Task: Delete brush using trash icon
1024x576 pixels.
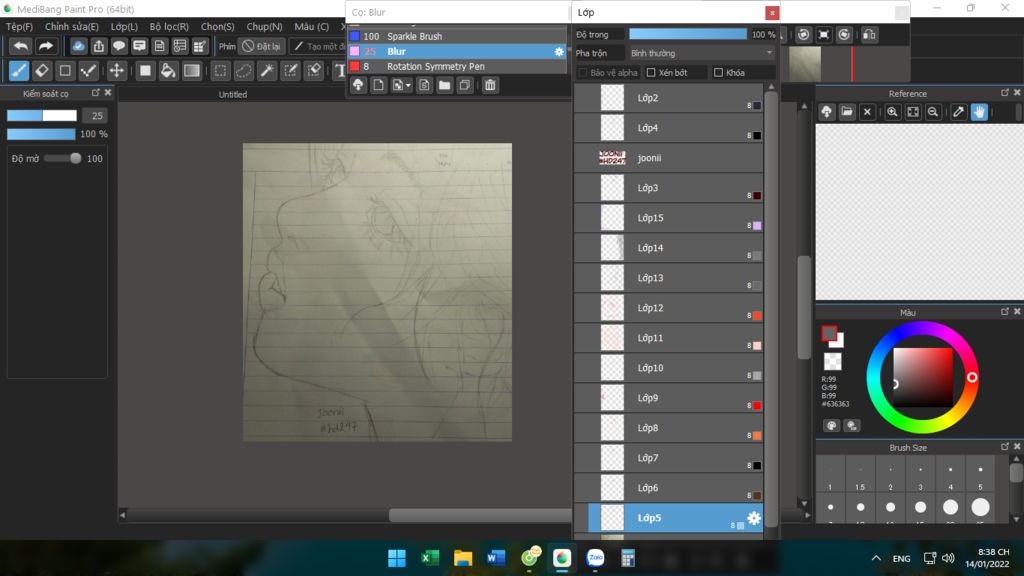Action: [490, 85]
